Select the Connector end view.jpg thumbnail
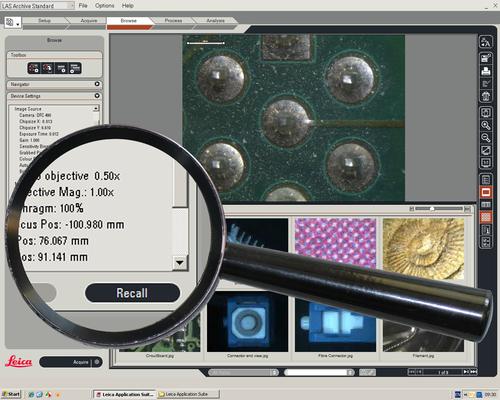 click(x=247, y=322)
